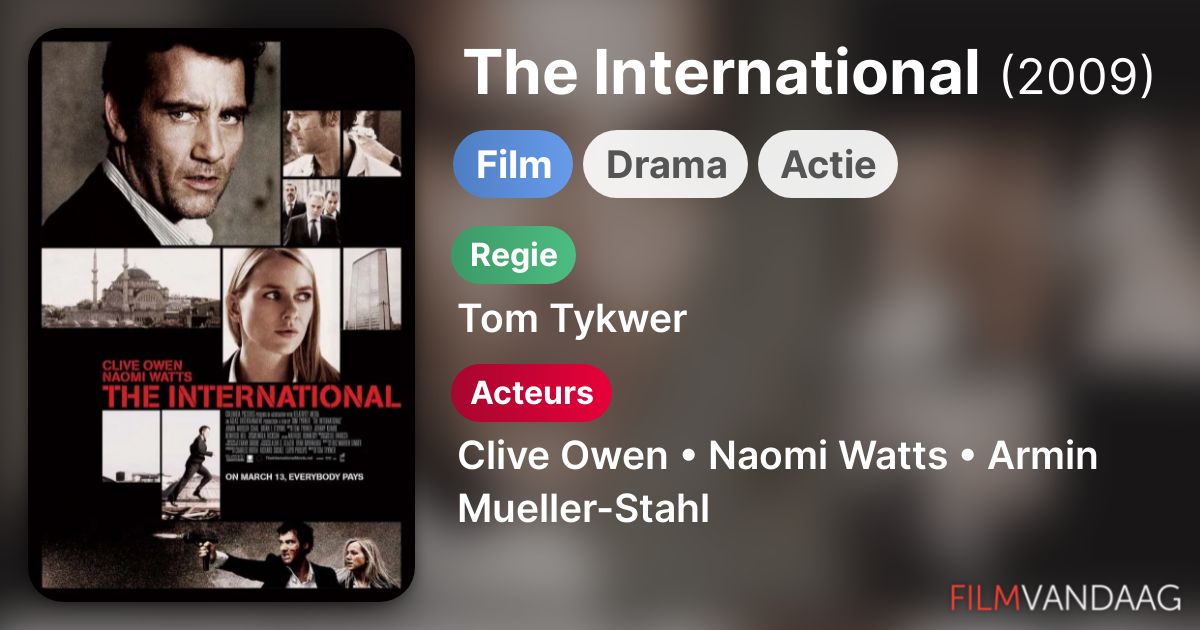Click the mosque skyline image on poster
Viewport: 1200px width, 630px height.
130,288
